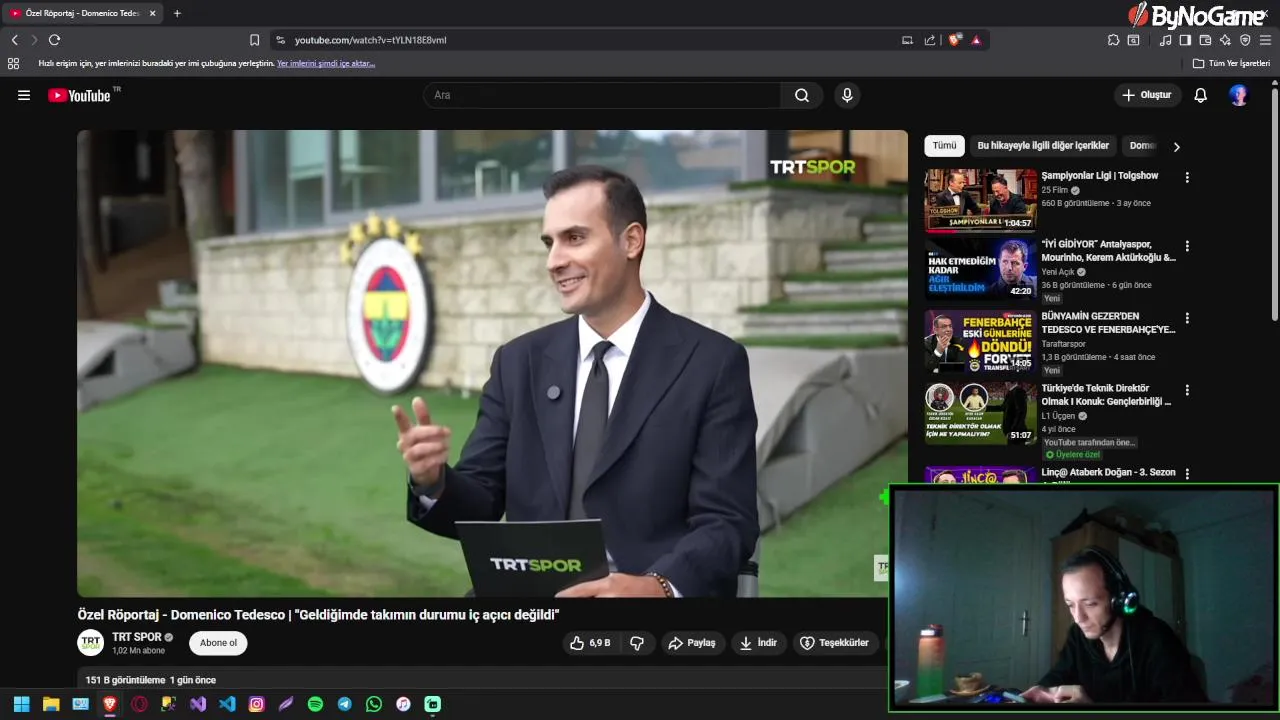Open Windows Start menu
The image size is (1280, 720).
[21, 704]
